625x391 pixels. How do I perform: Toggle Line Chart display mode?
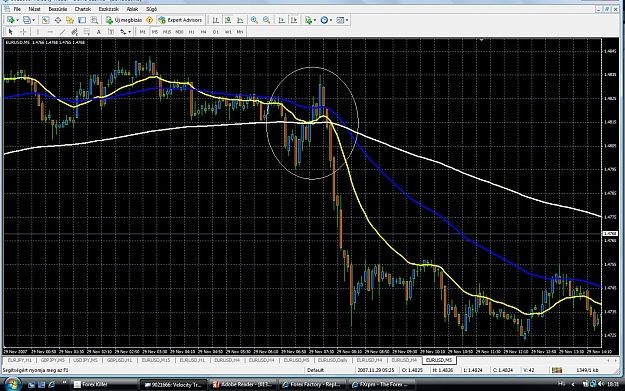click(240, 20)
